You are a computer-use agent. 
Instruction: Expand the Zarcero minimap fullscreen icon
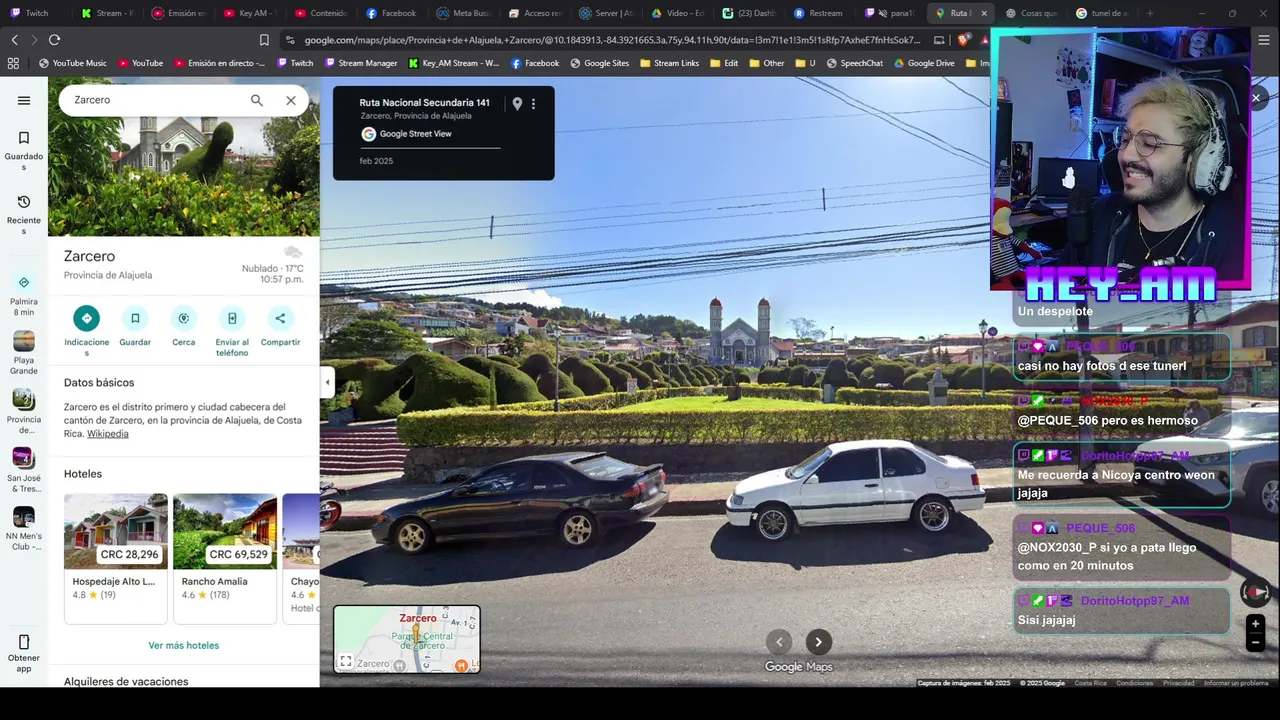click(345, 661)
